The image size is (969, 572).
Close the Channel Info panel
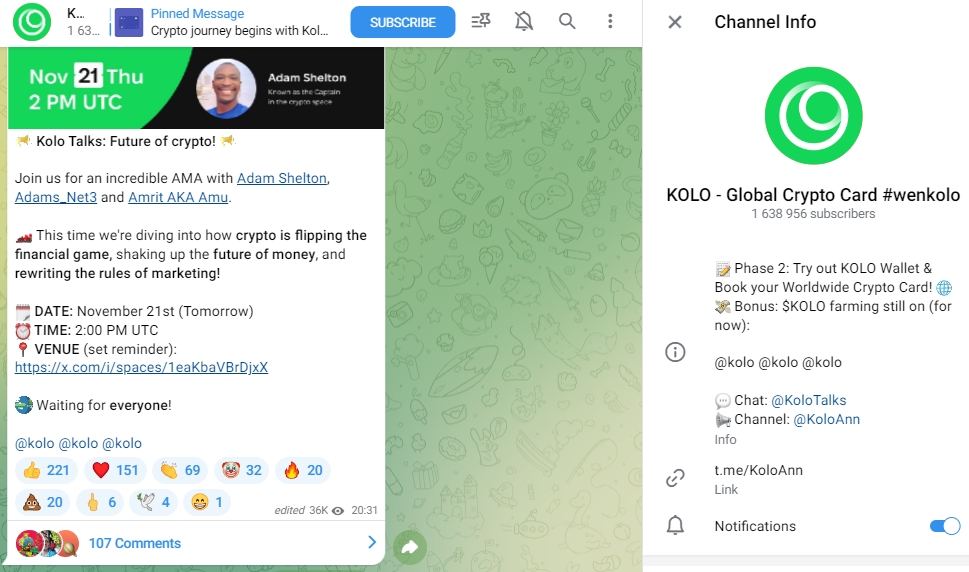point(675,22)
